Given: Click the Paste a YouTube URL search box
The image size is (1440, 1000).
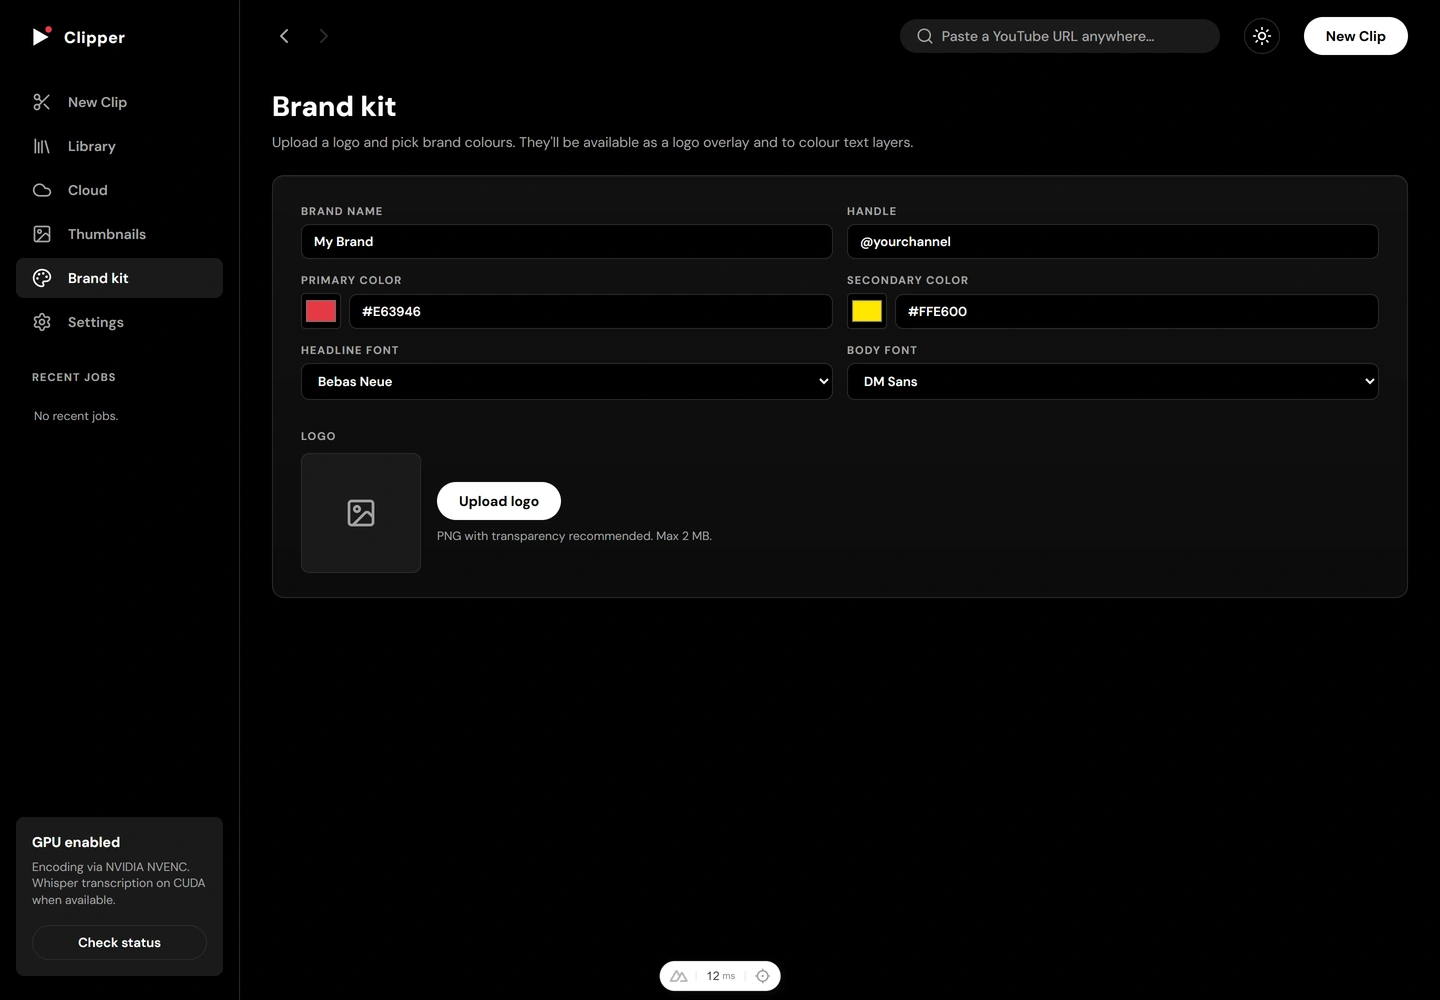Looking at the screenshot, I should [x=1060, y=36].
